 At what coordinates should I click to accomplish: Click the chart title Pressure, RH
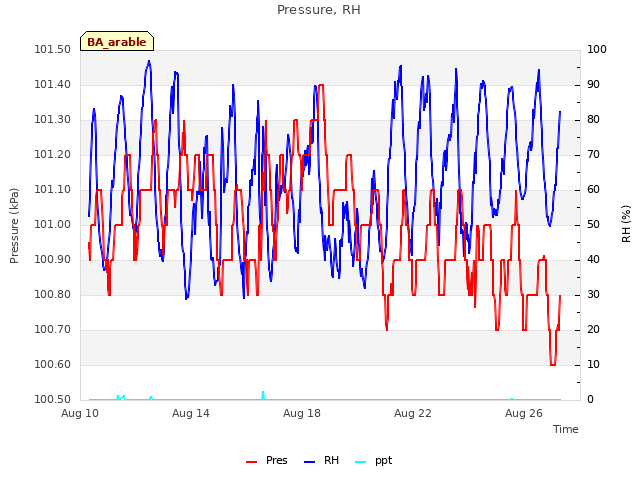319,10
